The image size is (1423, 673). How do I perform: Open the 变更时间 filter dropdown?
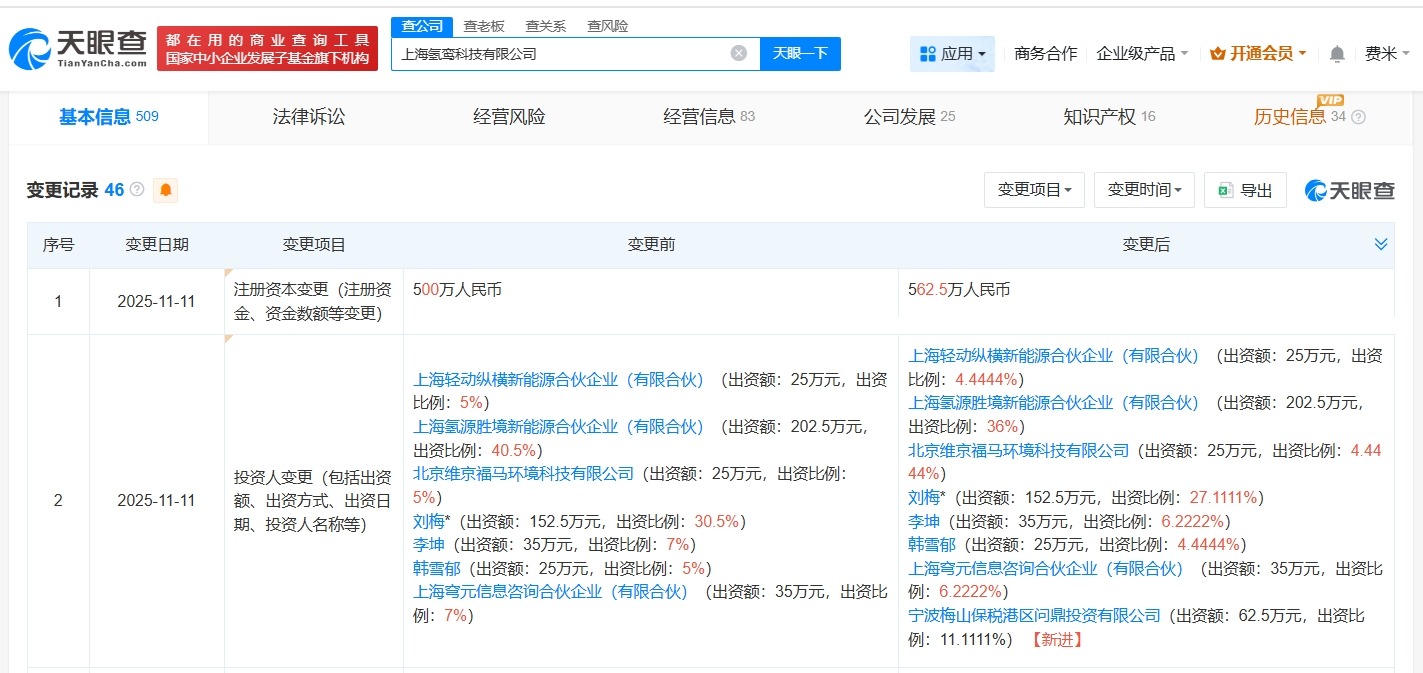(x=1143, y=189)
